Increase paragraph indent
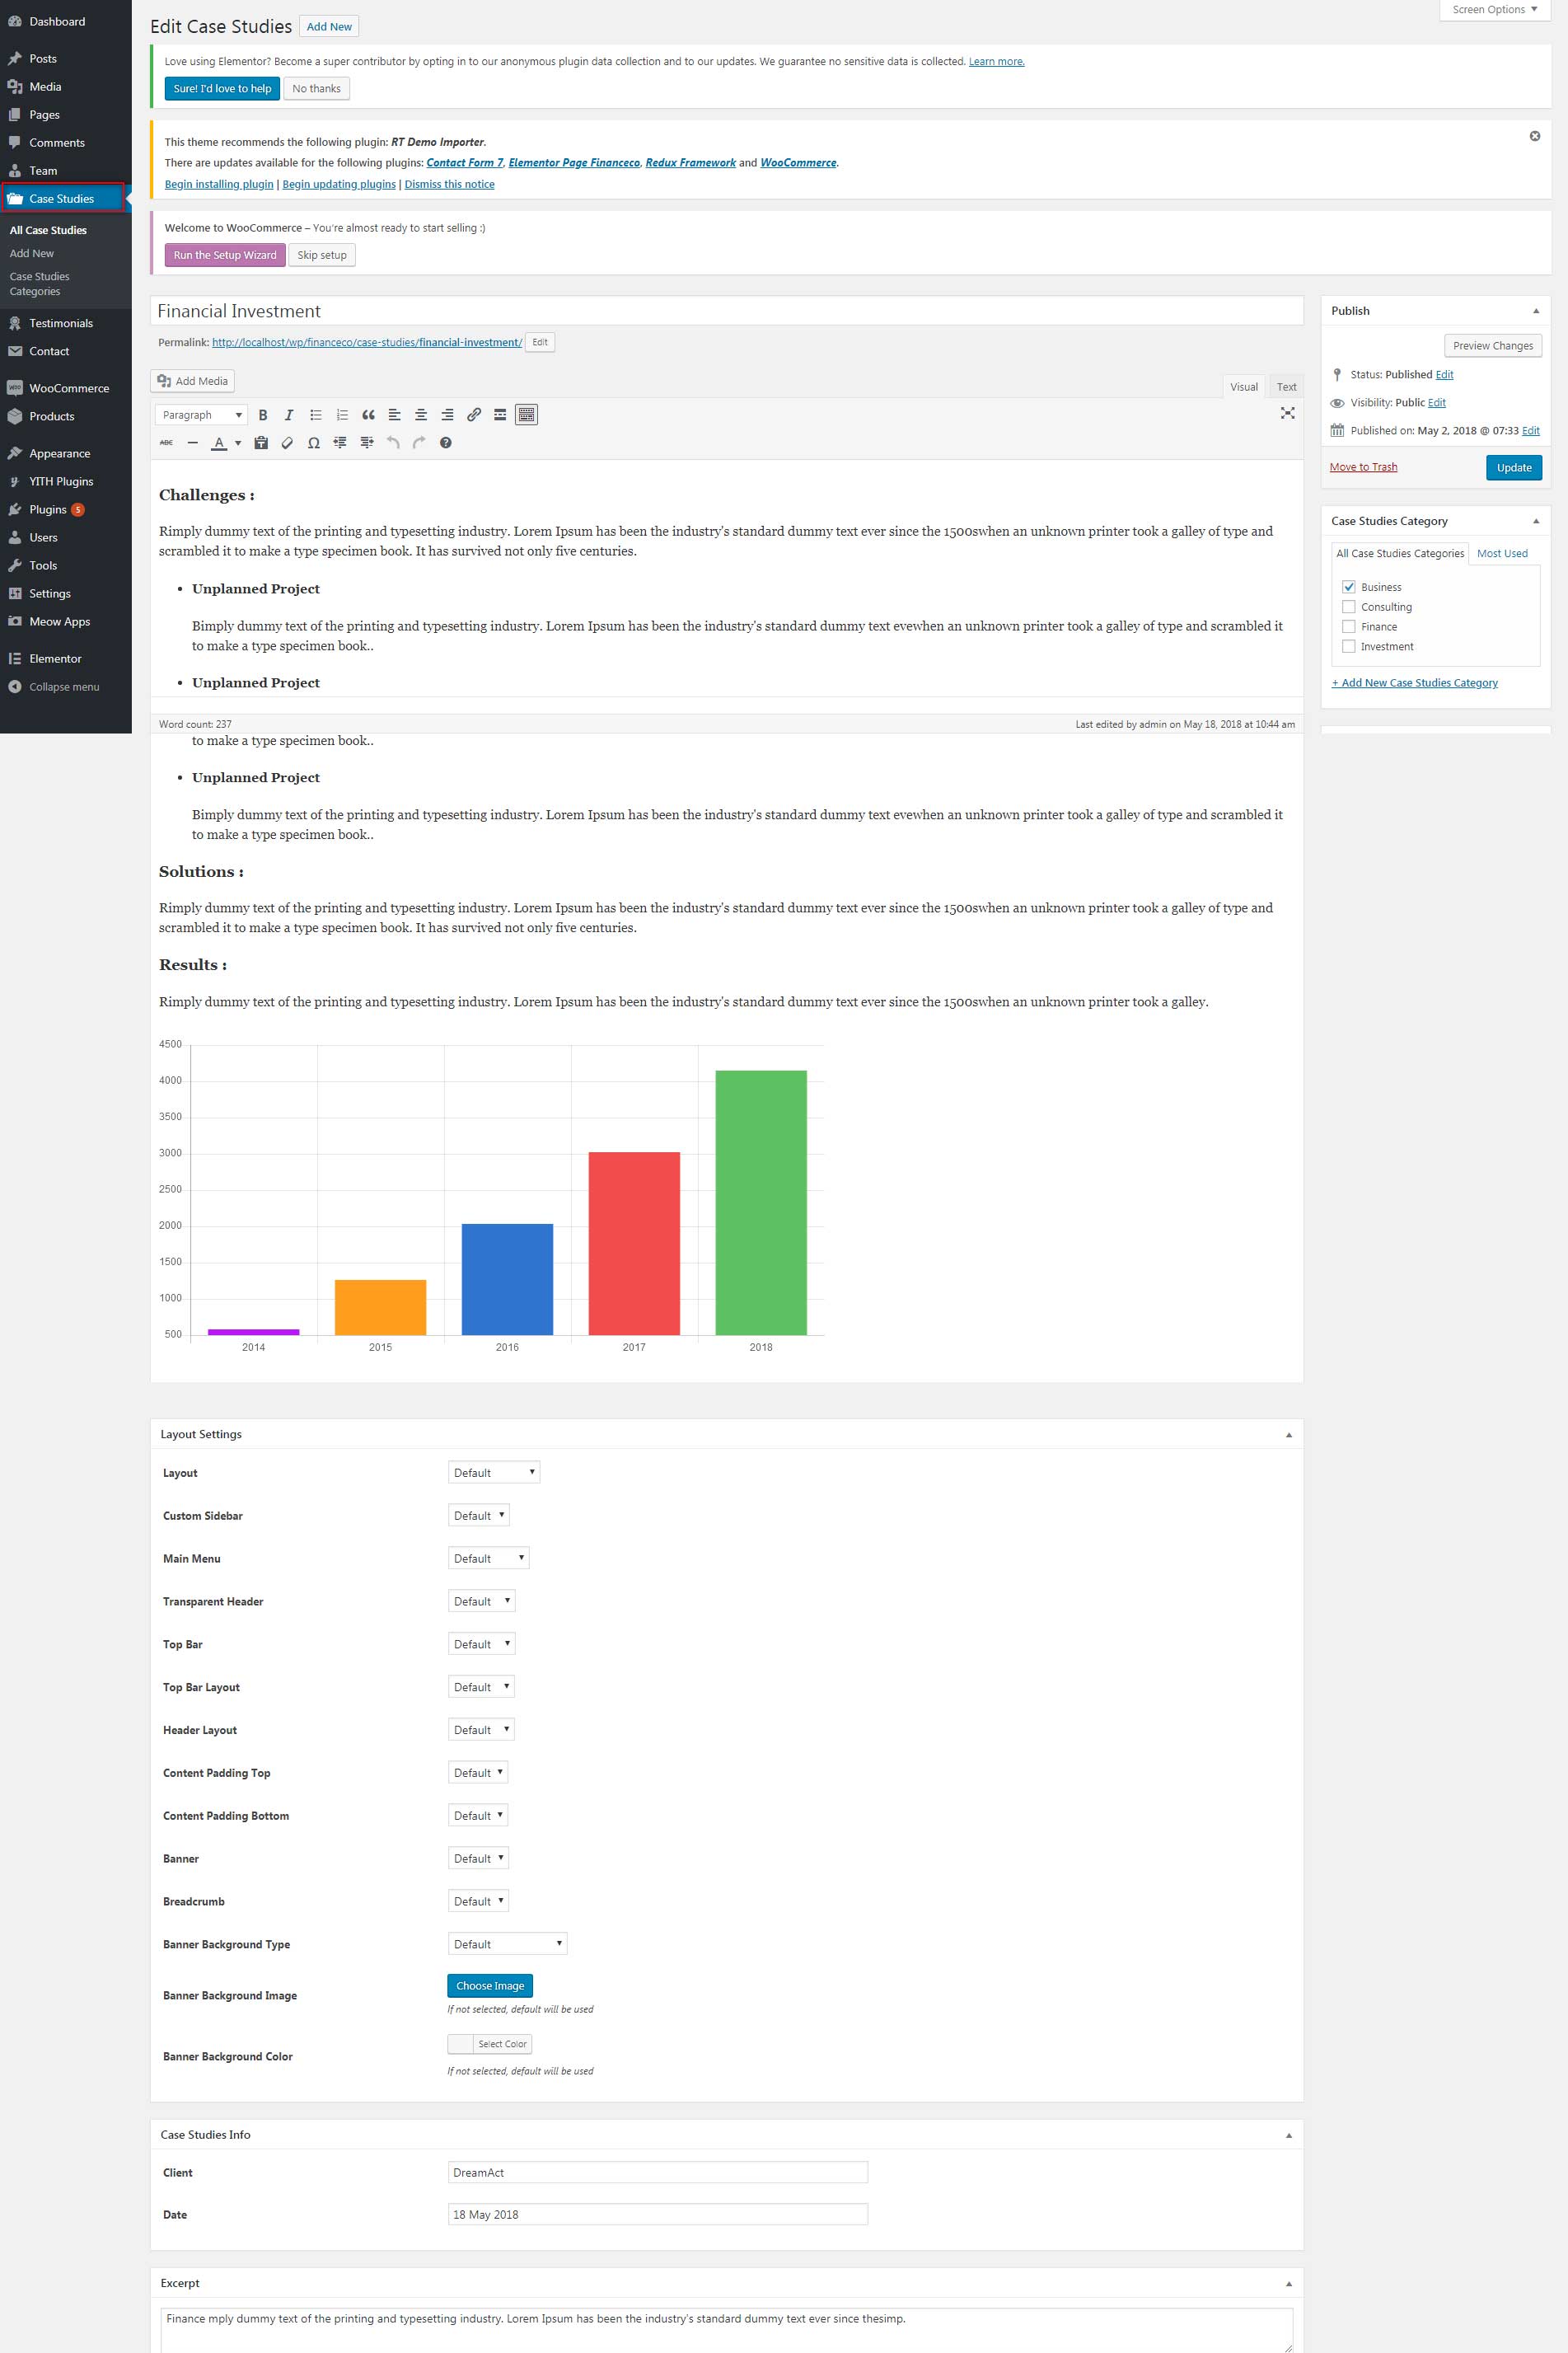This screenshot has height=2353, width=1568. pyautogui.click(x=367, y=443)
